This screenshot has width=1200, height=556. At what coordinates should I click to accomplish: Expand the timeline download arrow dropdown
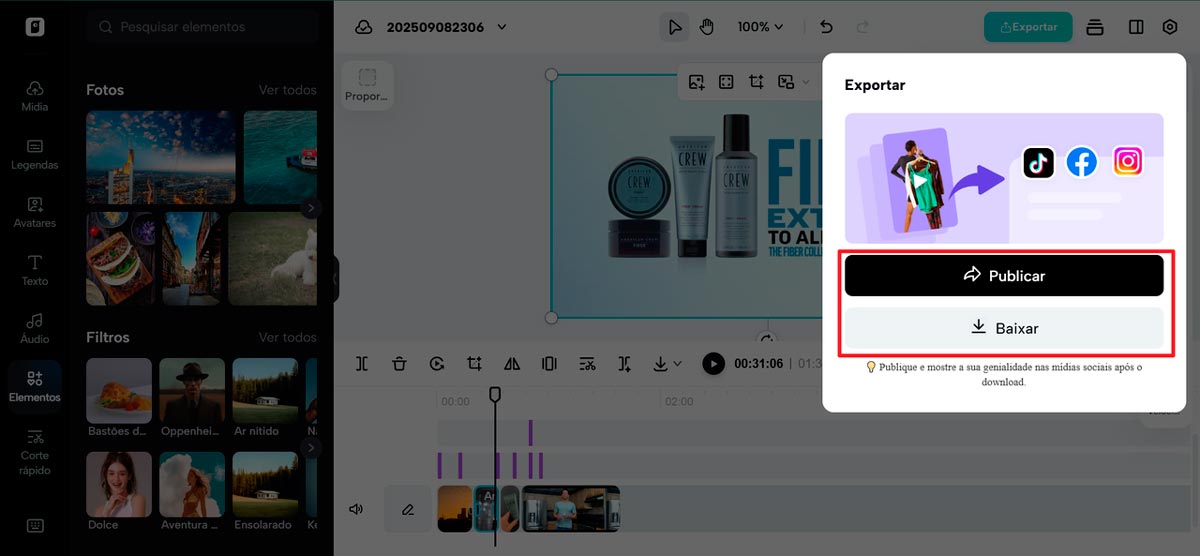pos(667,364)
